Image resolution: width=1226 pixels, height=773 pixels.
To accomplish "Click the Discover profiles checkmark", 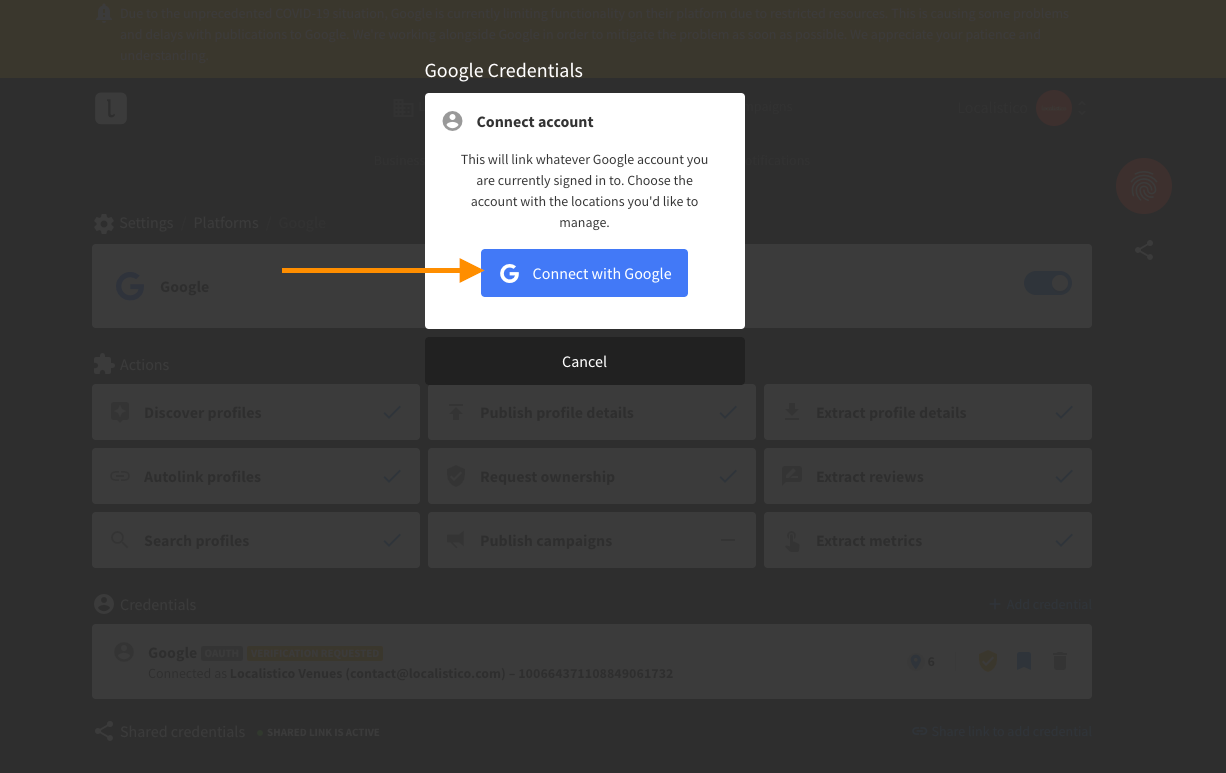I will tap(392, 412).
